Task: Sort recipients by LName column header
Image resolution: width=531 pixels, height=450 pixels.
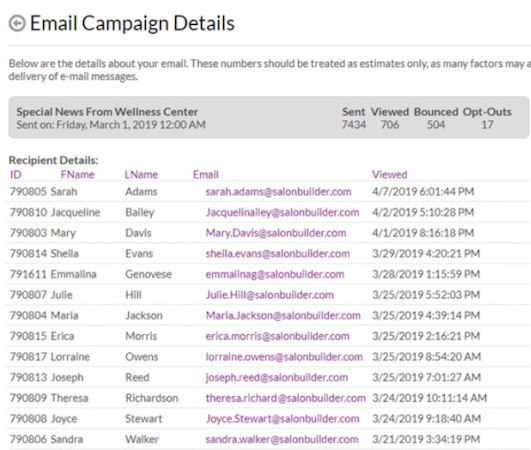Action: coord(141,175)
